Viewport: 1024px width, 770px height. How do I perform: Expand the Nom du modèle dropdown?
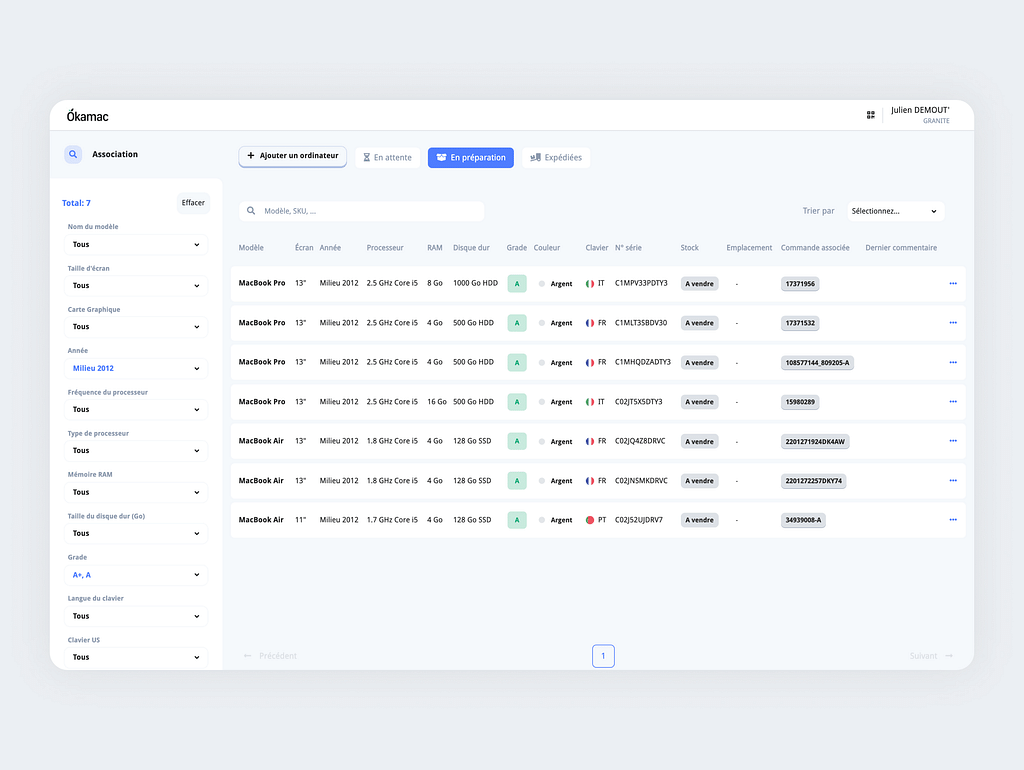[137, 244]
